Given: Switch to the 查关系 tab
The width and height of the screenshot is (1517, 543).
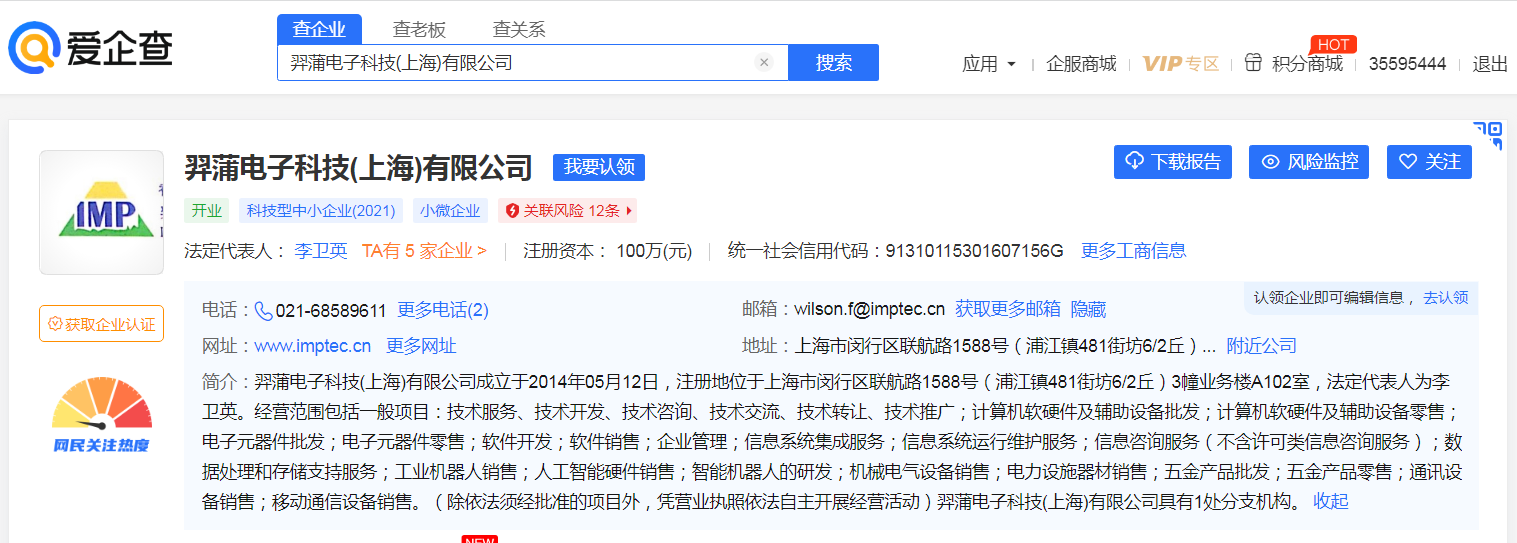Looking at the screenshot, I should 519,29.
